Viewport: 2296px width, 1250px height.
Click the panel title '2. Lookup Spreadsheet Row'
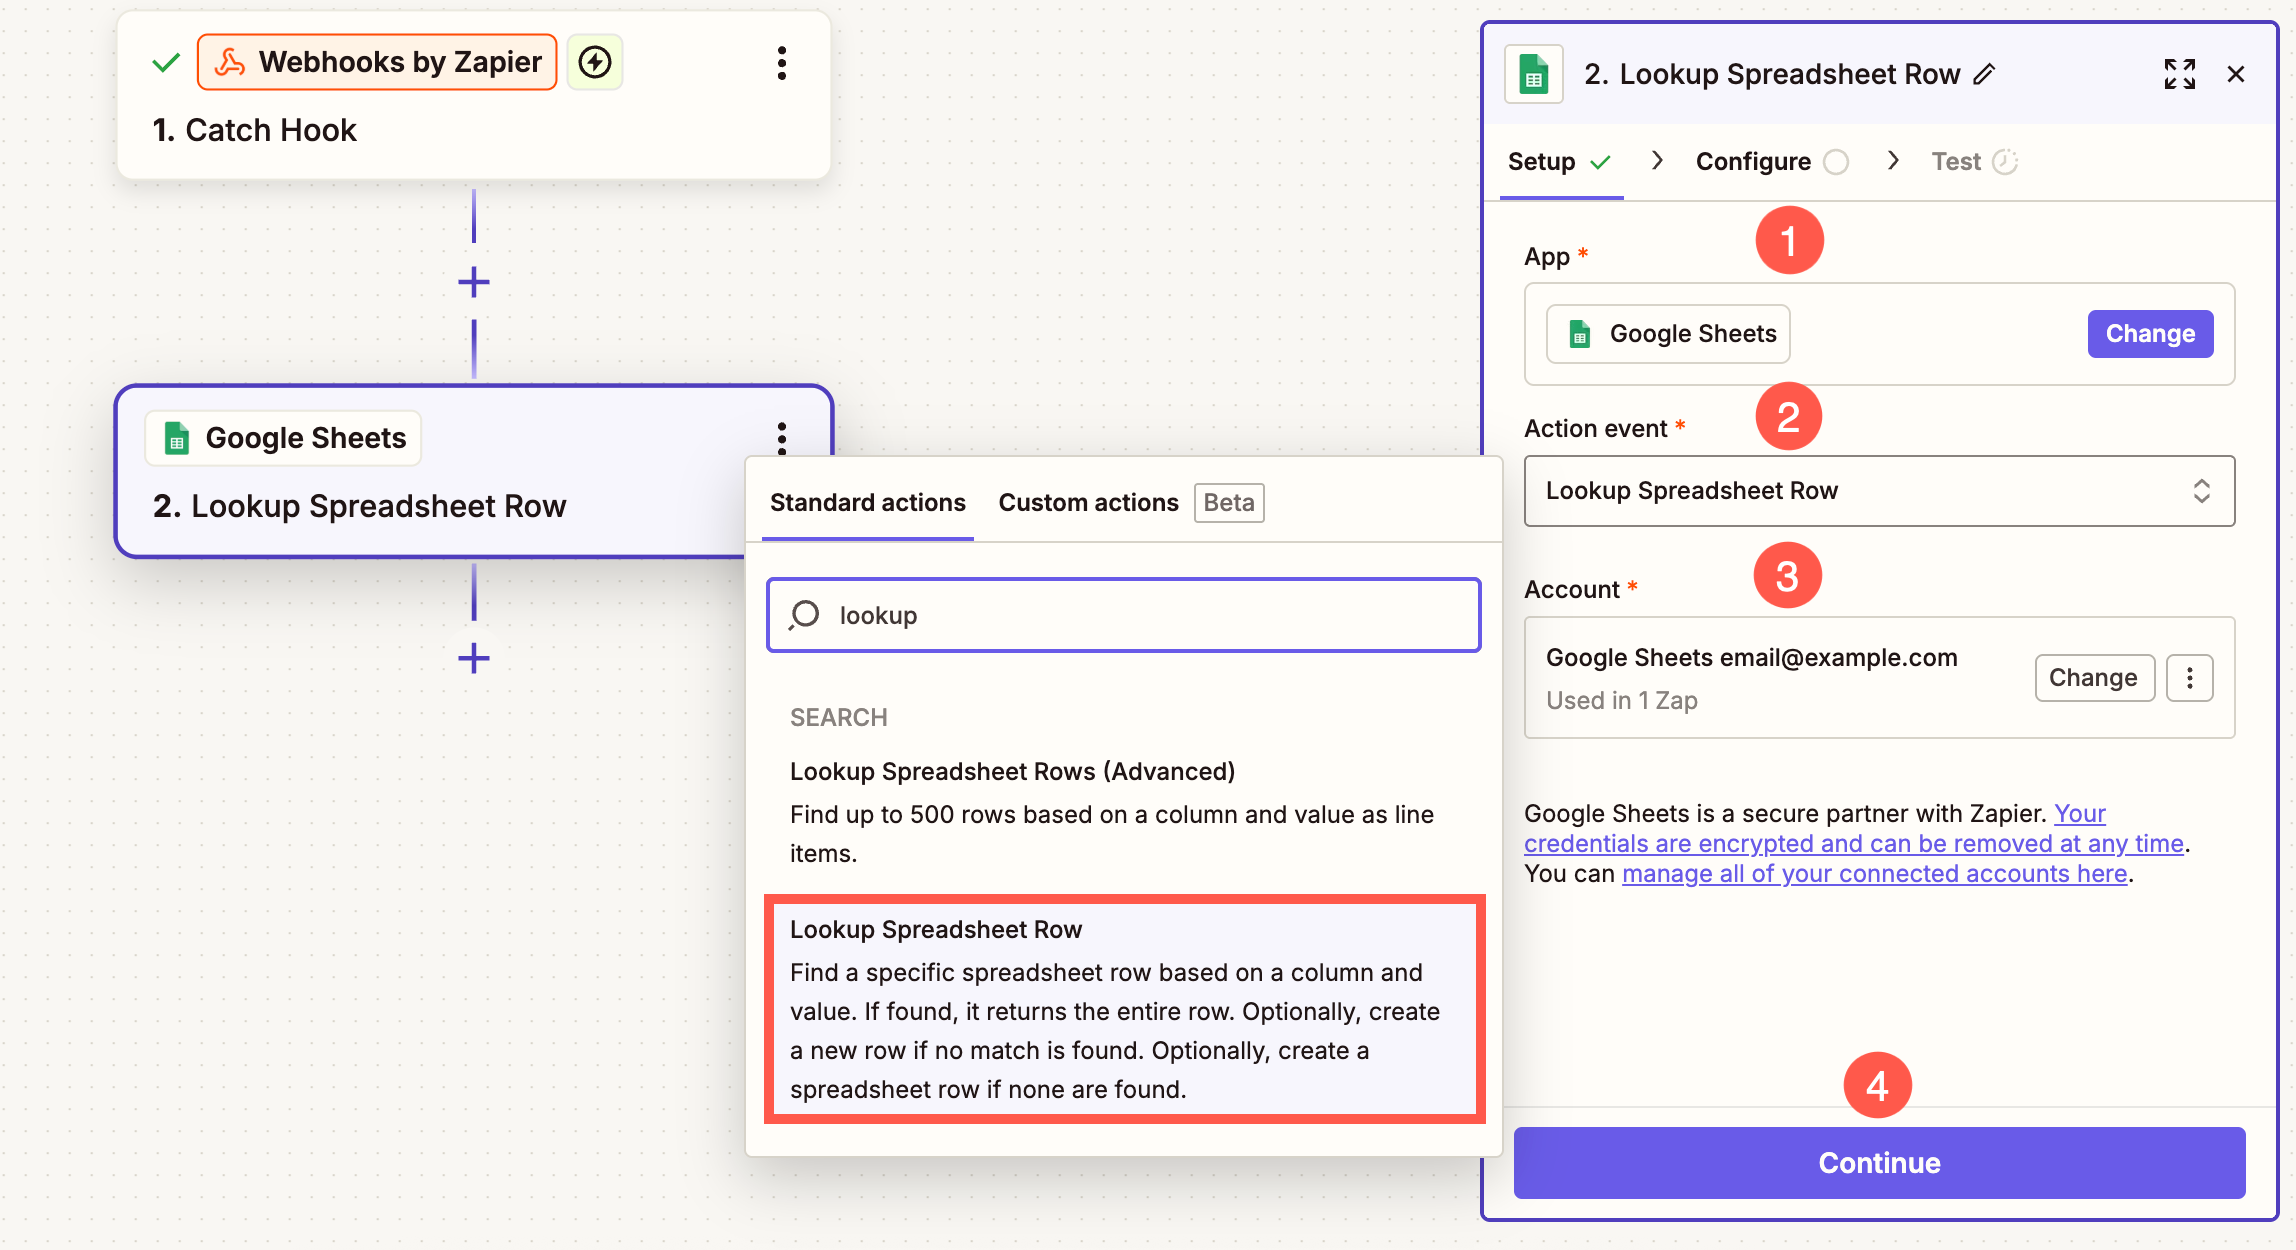1772,74
